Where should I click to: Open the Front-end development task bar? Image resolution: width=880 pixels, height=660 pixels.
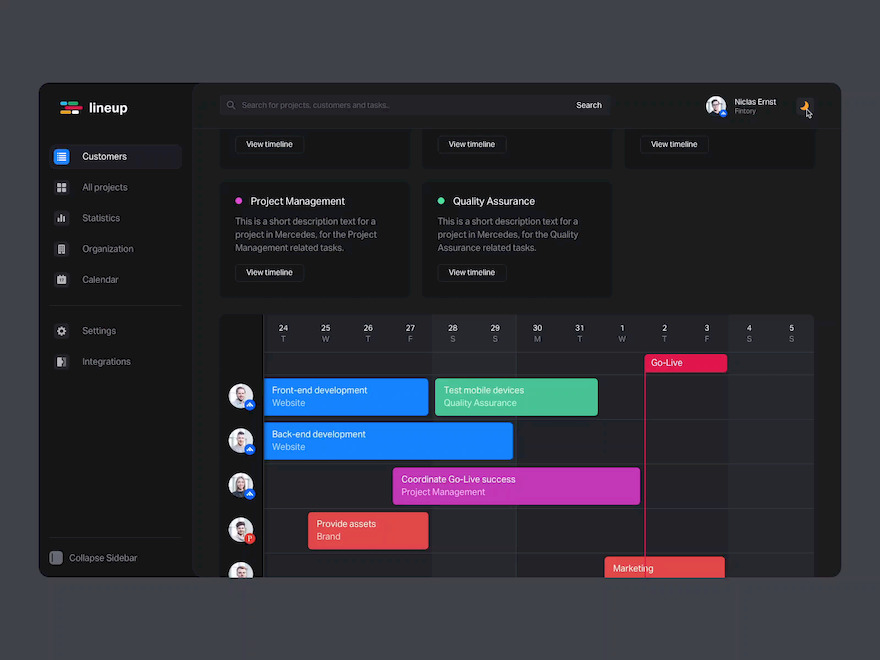pyautogui.click(x=346, y=397)
